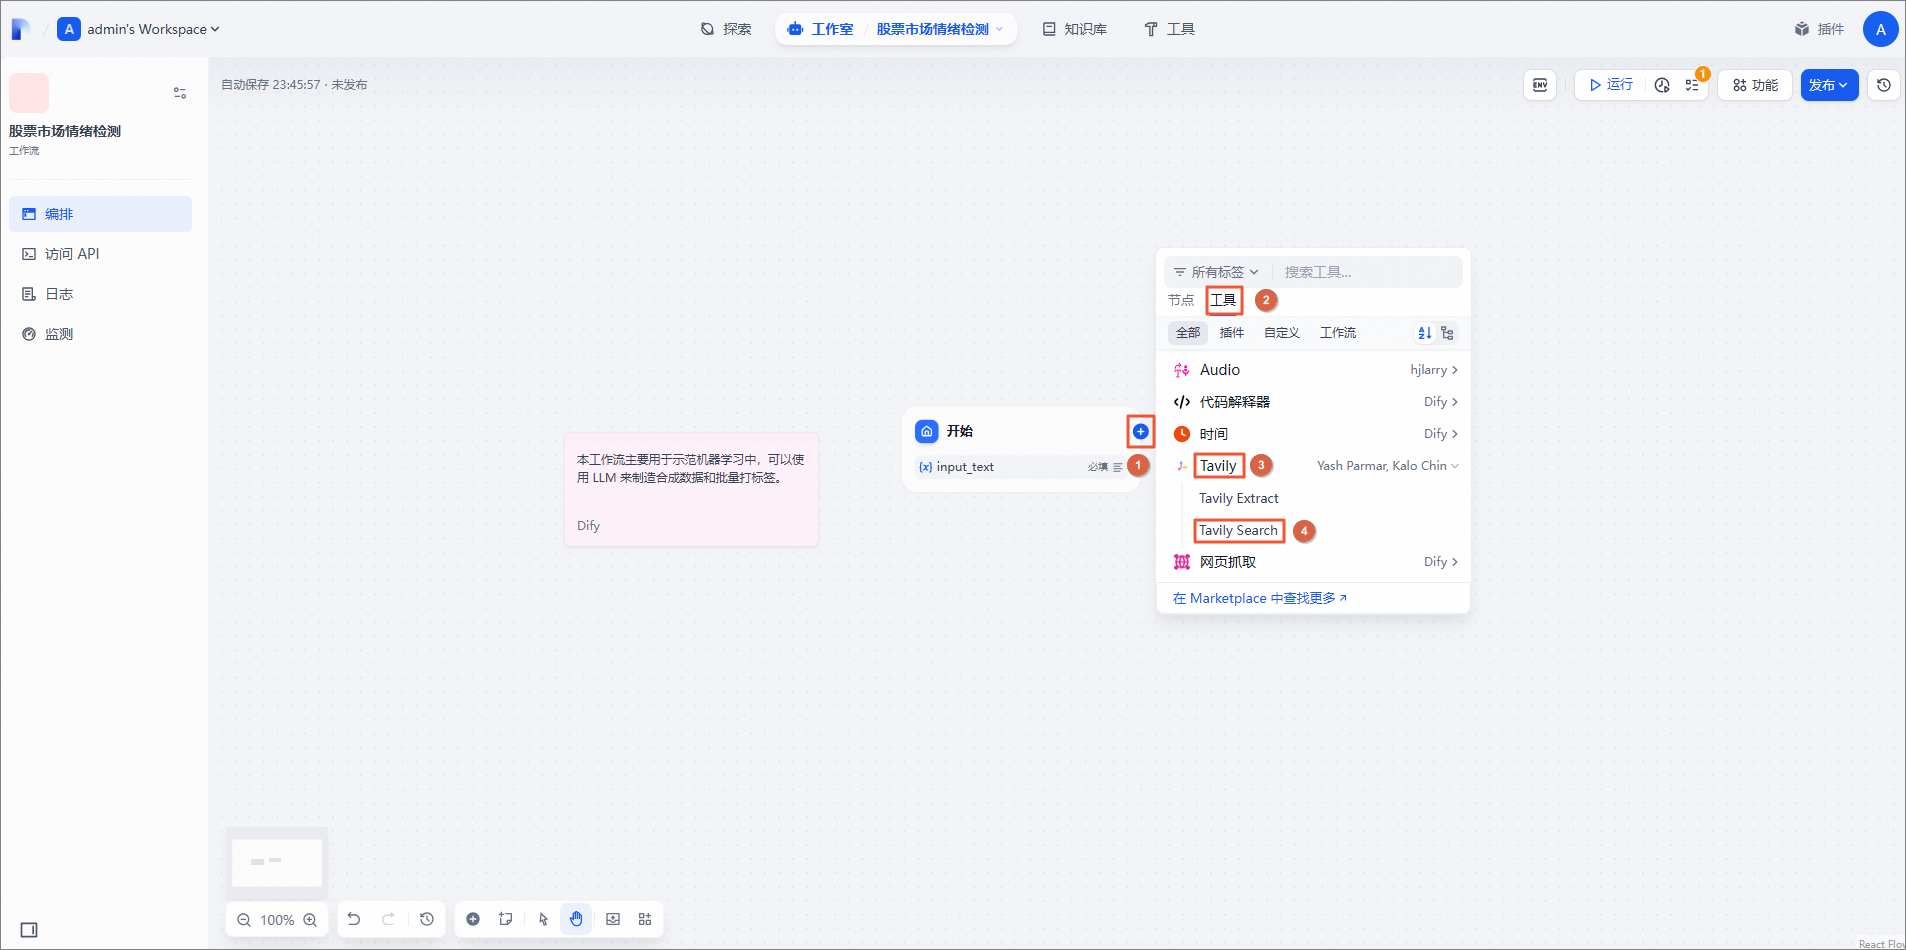
Task: Collapse the Tavily tool group
Action: pos(1314,466)
